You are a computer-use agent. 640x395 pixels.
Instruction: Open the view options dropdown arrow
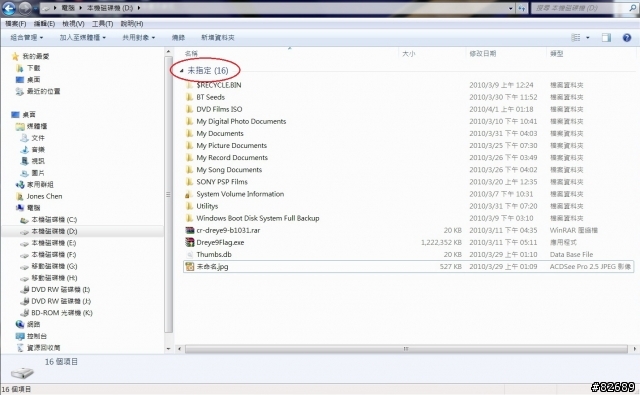(588, 38)
